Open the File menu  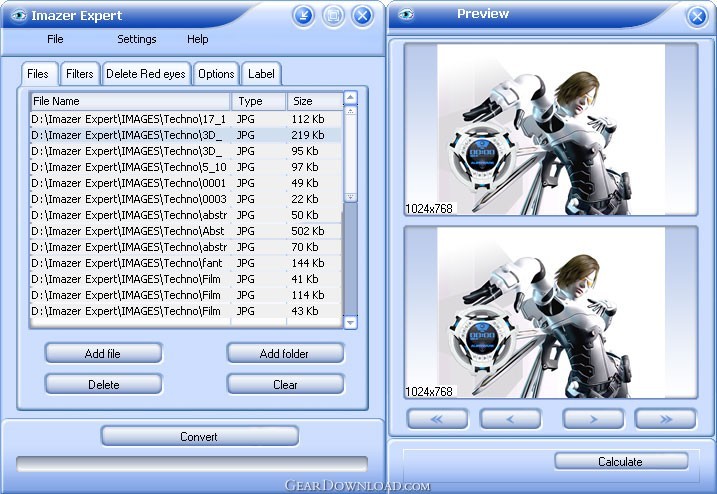pyautogui.click(x=55, y=39)
